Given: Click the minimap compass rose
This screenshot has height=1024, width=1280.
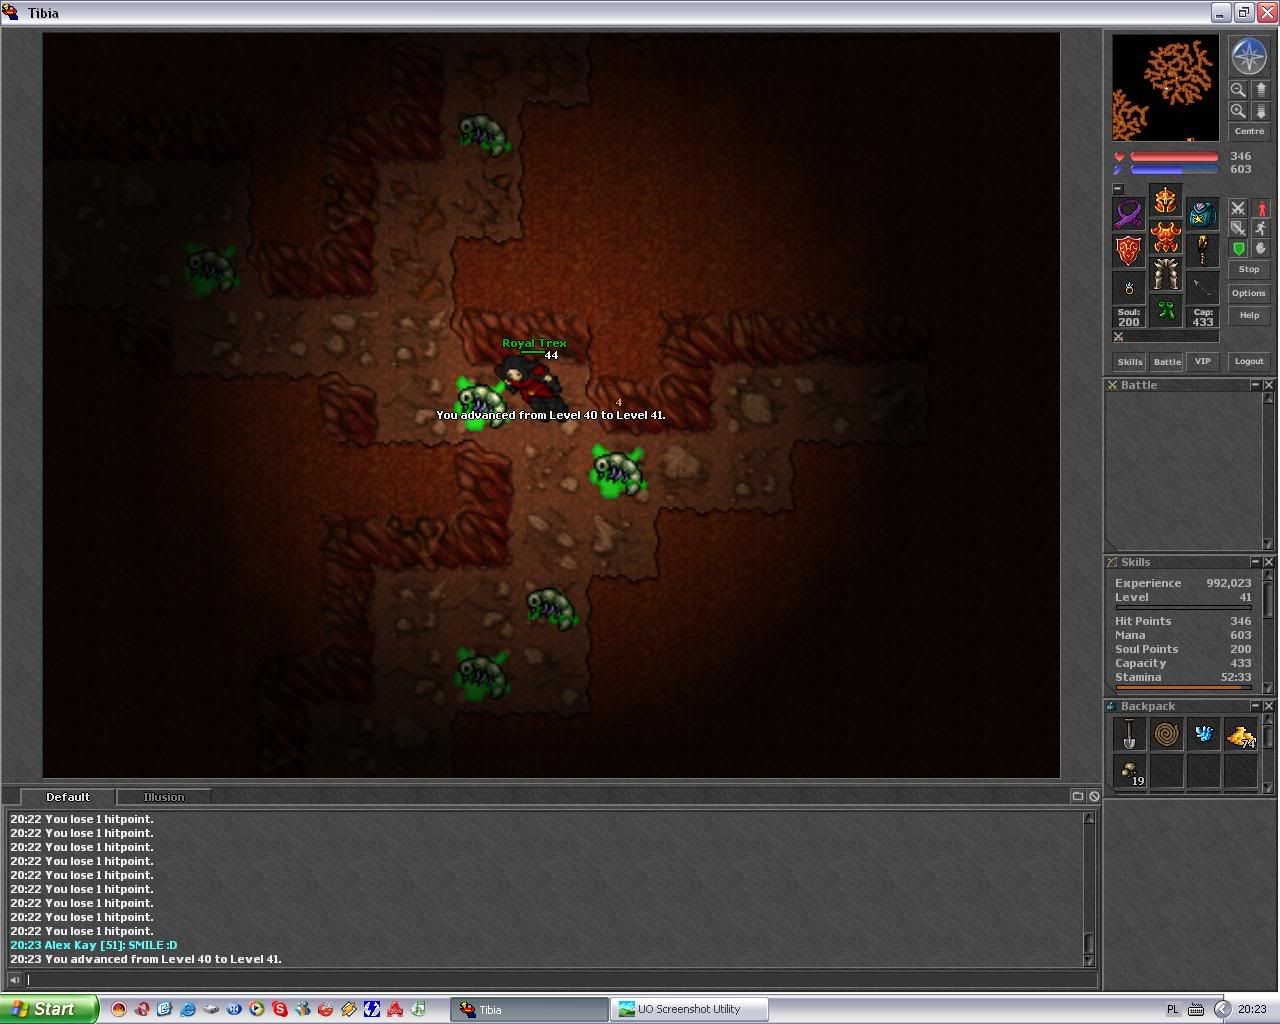Looking at the screenshot, I should click(x=1249, y=57).
